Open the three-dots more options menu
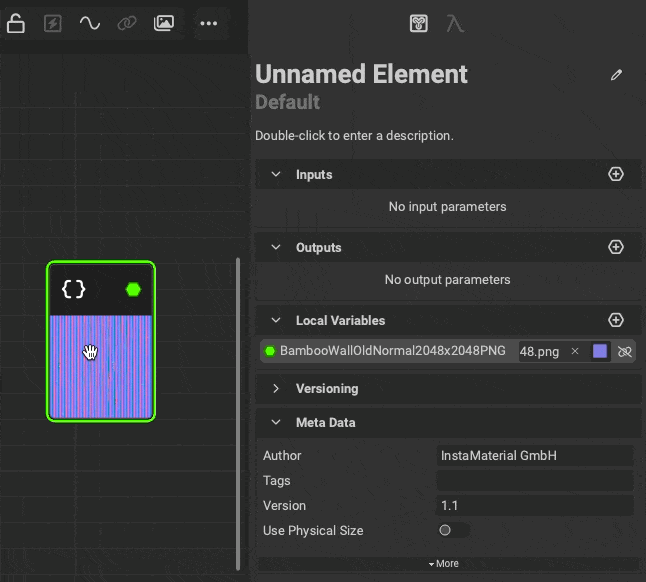The width and height of the screenshot is (646, 582). 208,23
